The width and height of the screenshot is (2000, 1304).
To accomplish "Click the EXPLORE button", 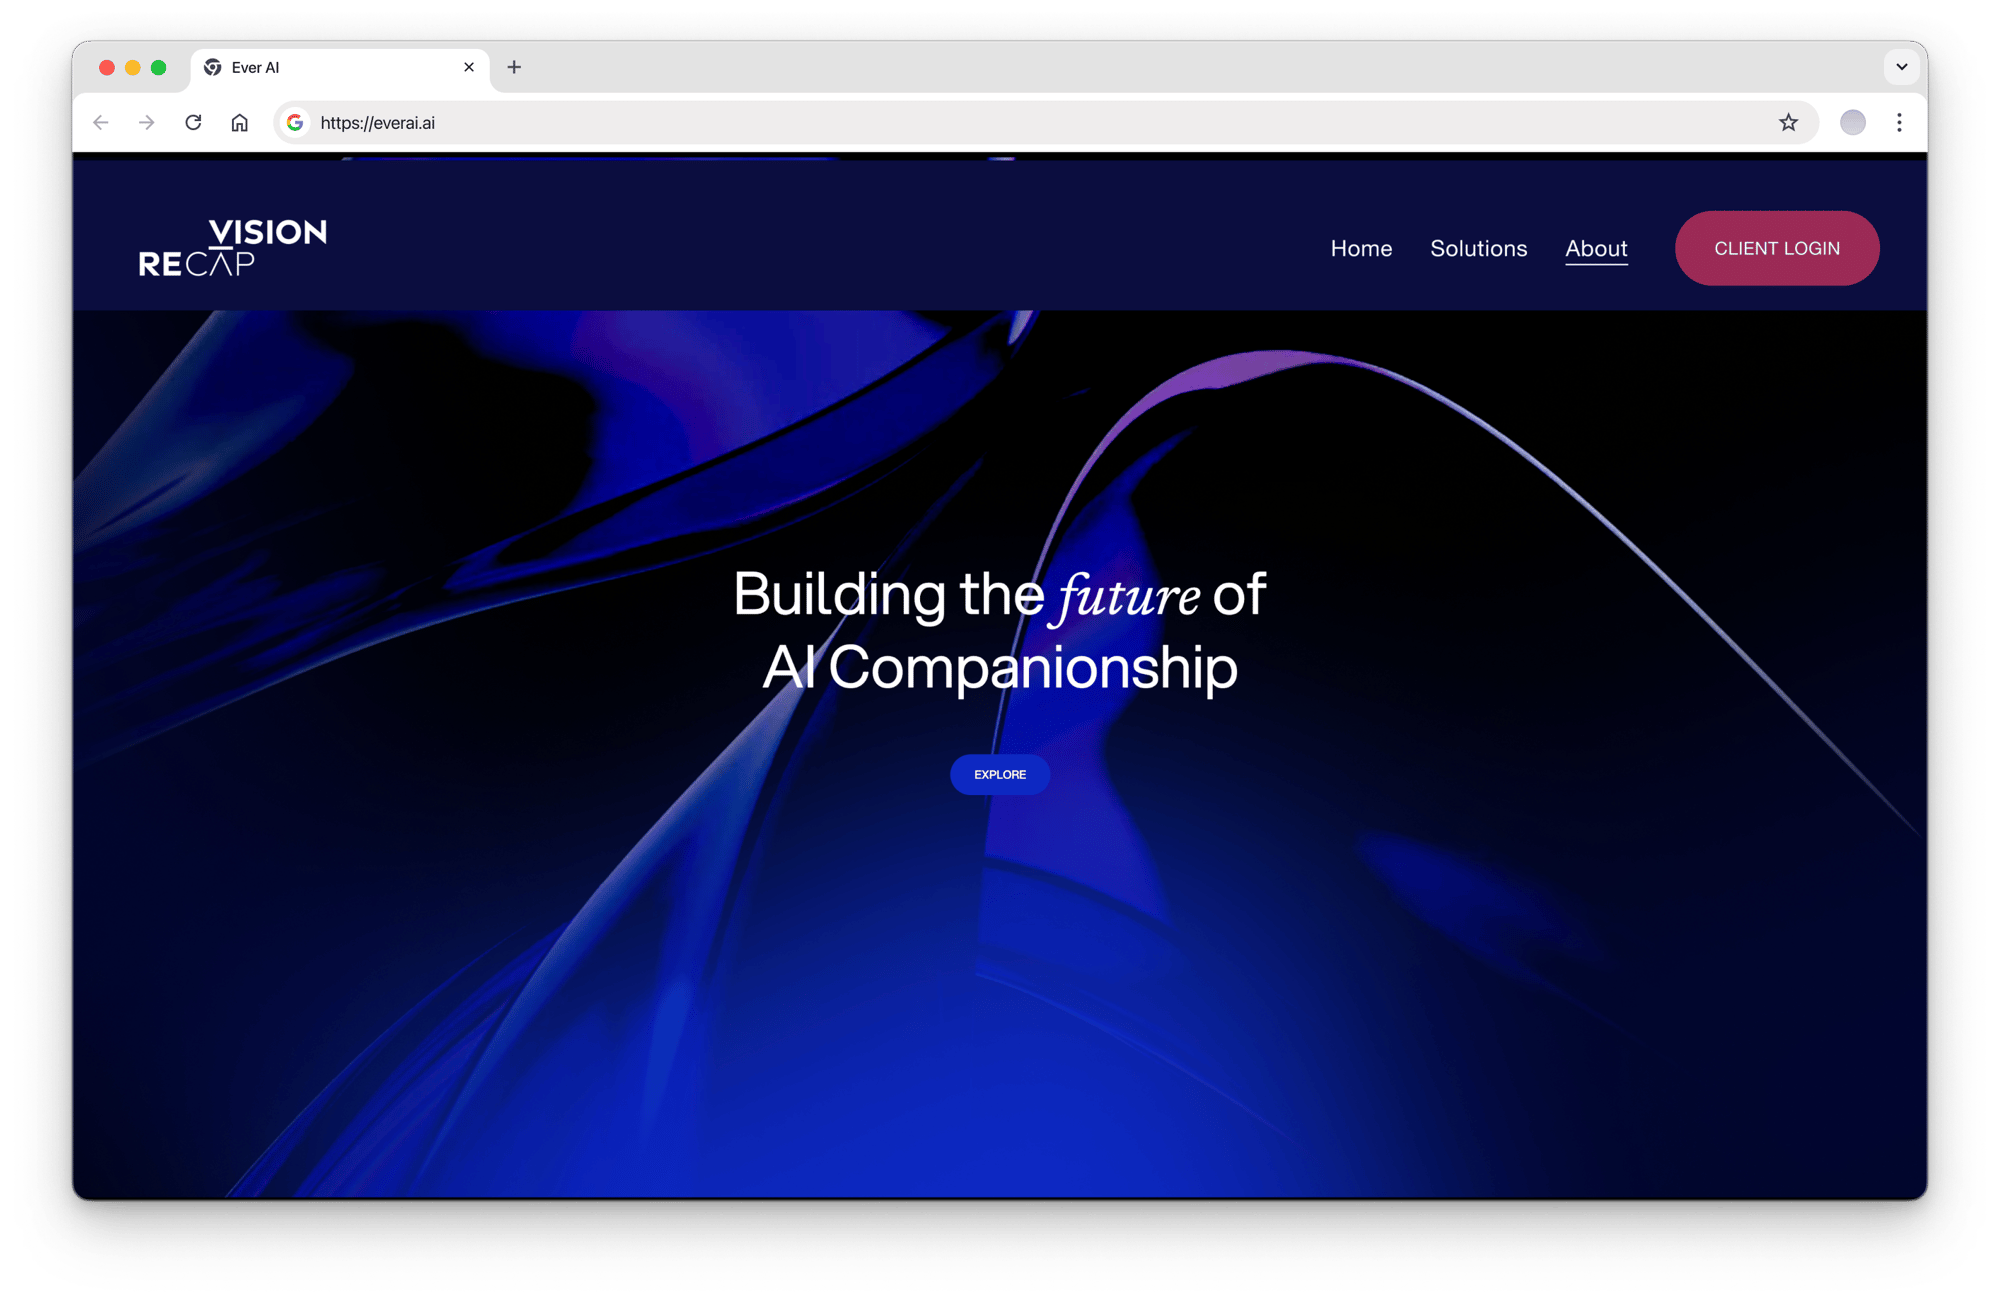I will [999, 775].
